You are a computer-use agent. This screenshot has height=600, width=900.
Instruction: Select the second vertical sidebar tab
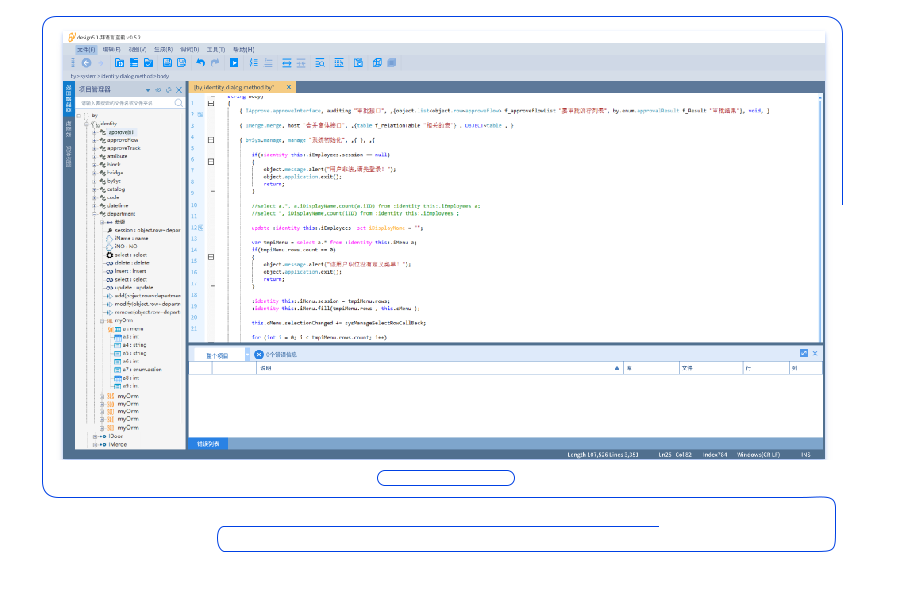click(x=69, y=129)
